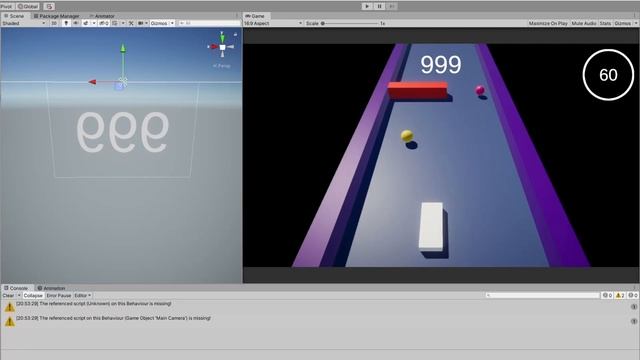Click collapse count badge on Main Camera message

point(634,321)
